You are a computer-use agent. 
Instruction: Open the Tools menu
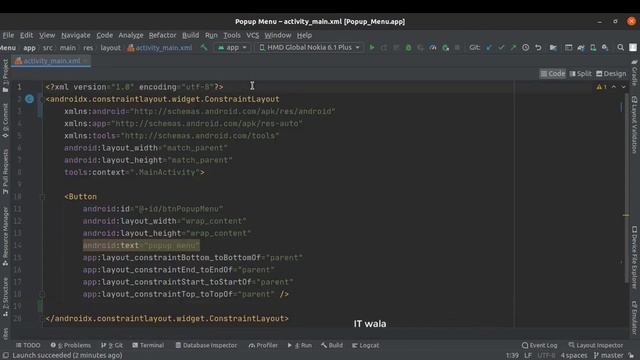[232, 35]
